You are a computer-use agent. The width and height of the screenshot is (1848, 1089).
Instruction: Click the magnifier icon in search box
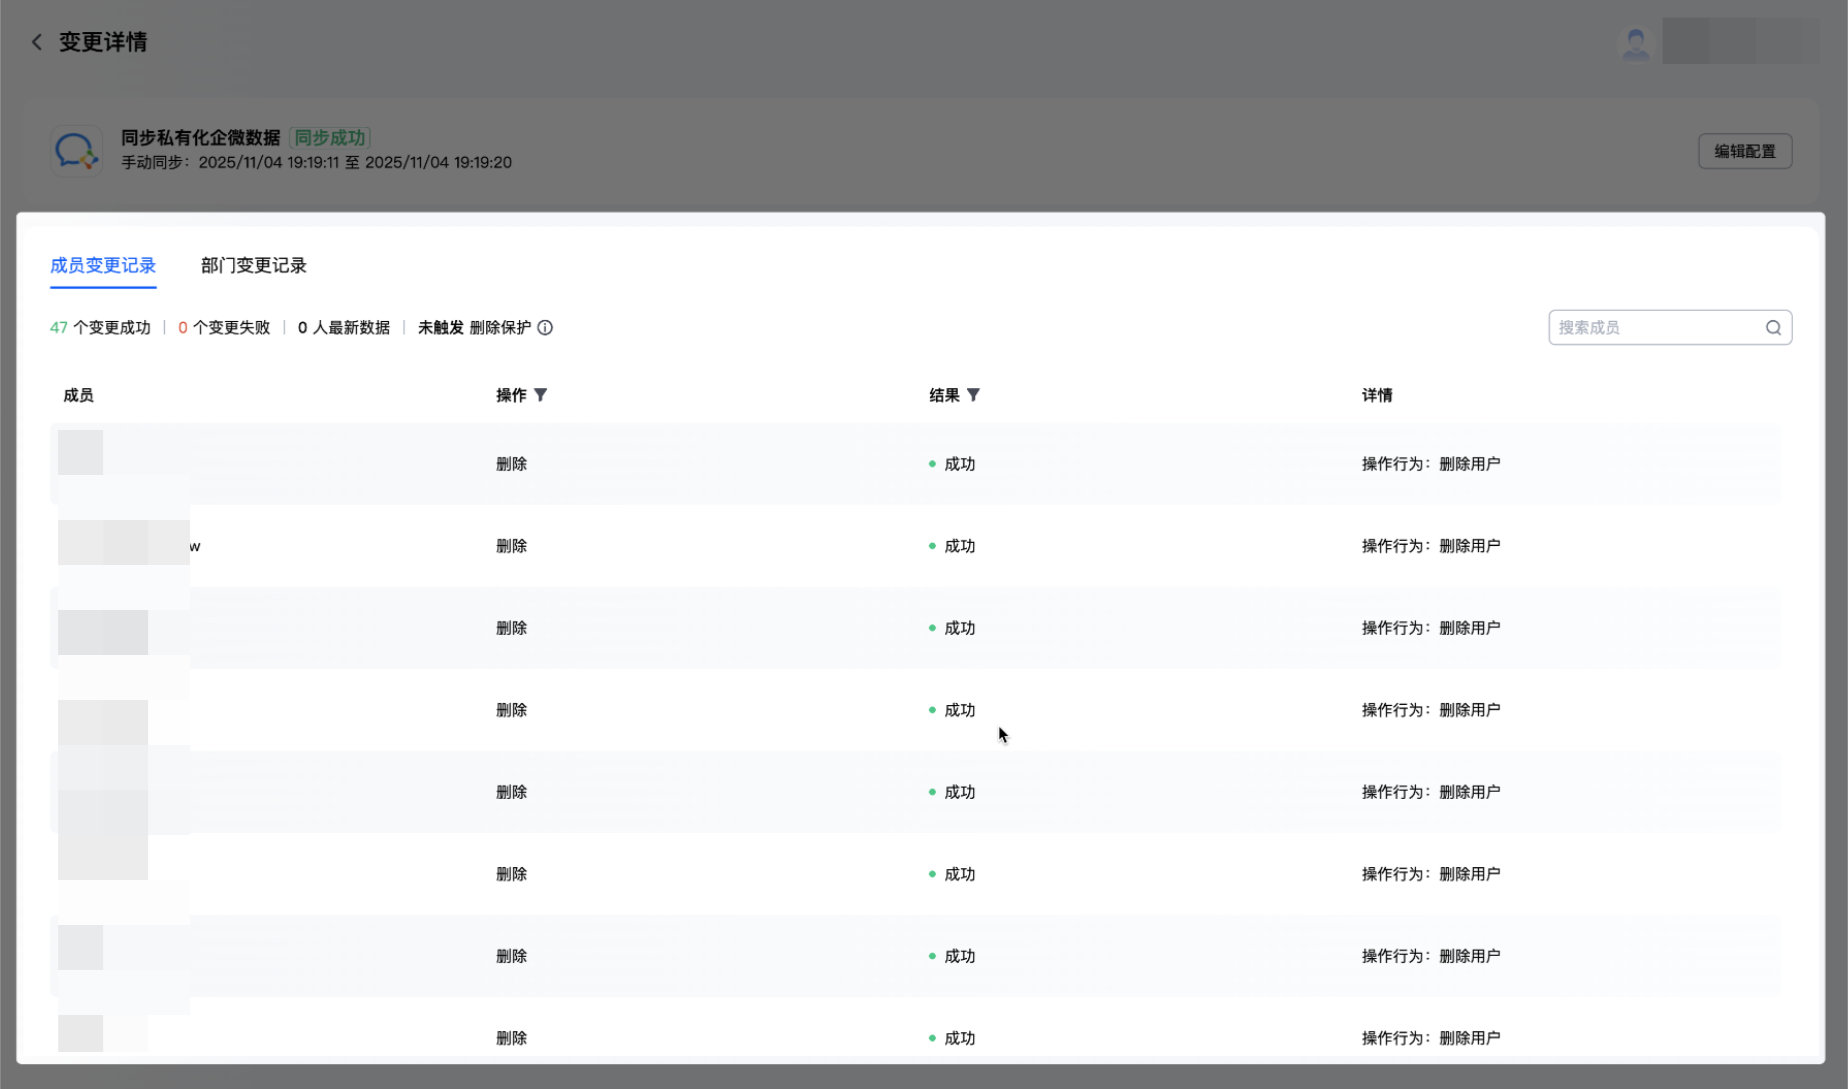pos(1773,328)
